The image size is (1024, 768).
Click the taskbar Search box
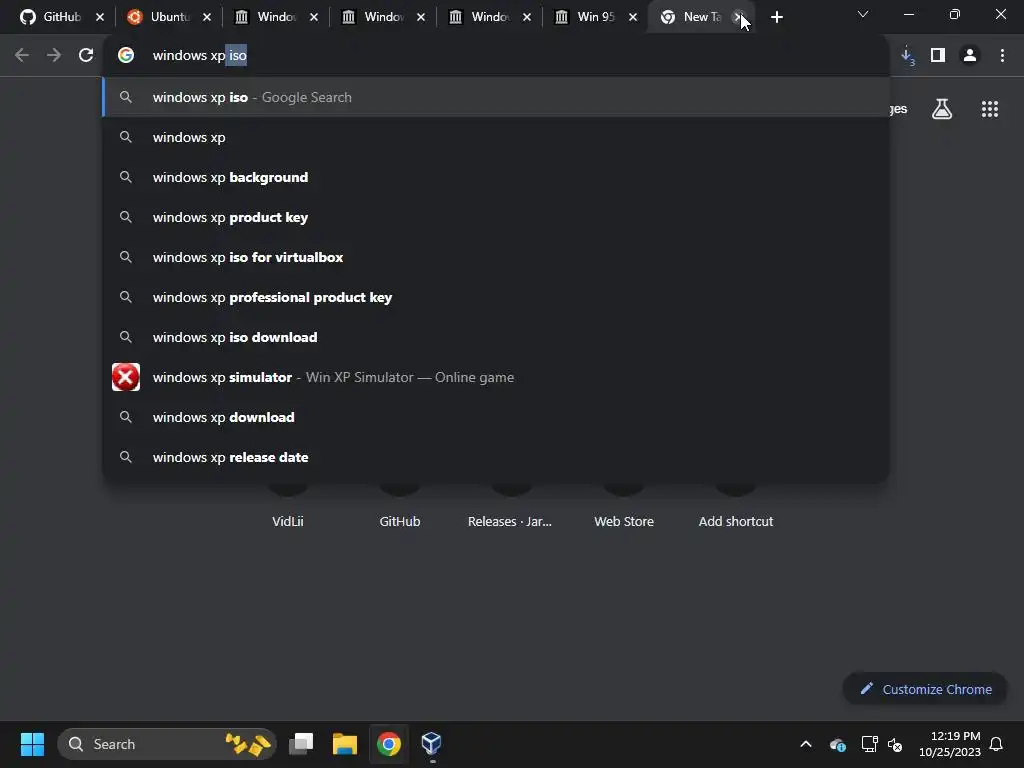[x=167, y=744]
